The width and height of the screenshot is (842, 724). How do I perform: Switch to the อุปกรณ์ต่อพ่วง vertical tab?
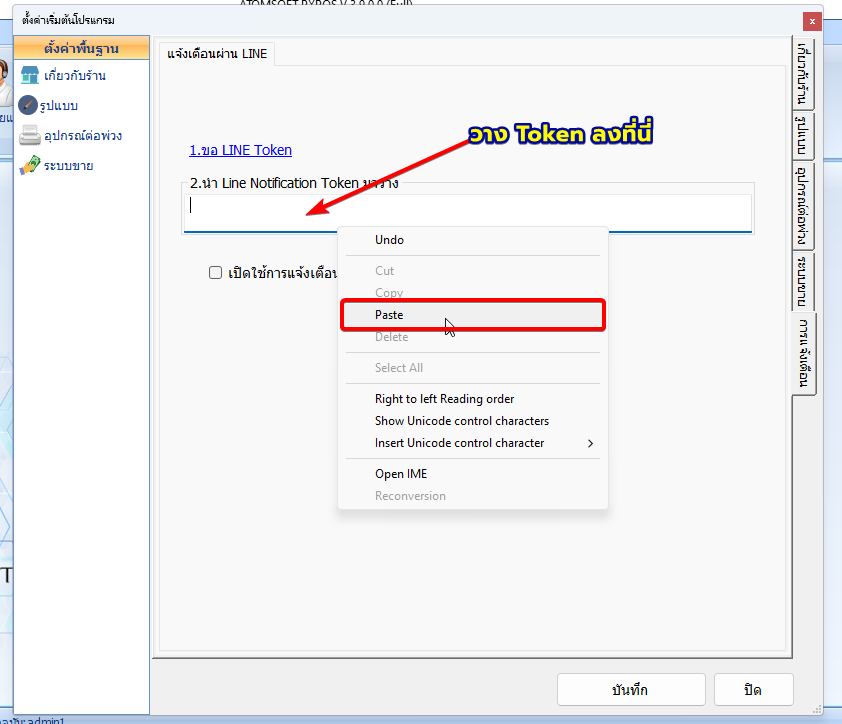pyautogui.click(x=803, y=206)
